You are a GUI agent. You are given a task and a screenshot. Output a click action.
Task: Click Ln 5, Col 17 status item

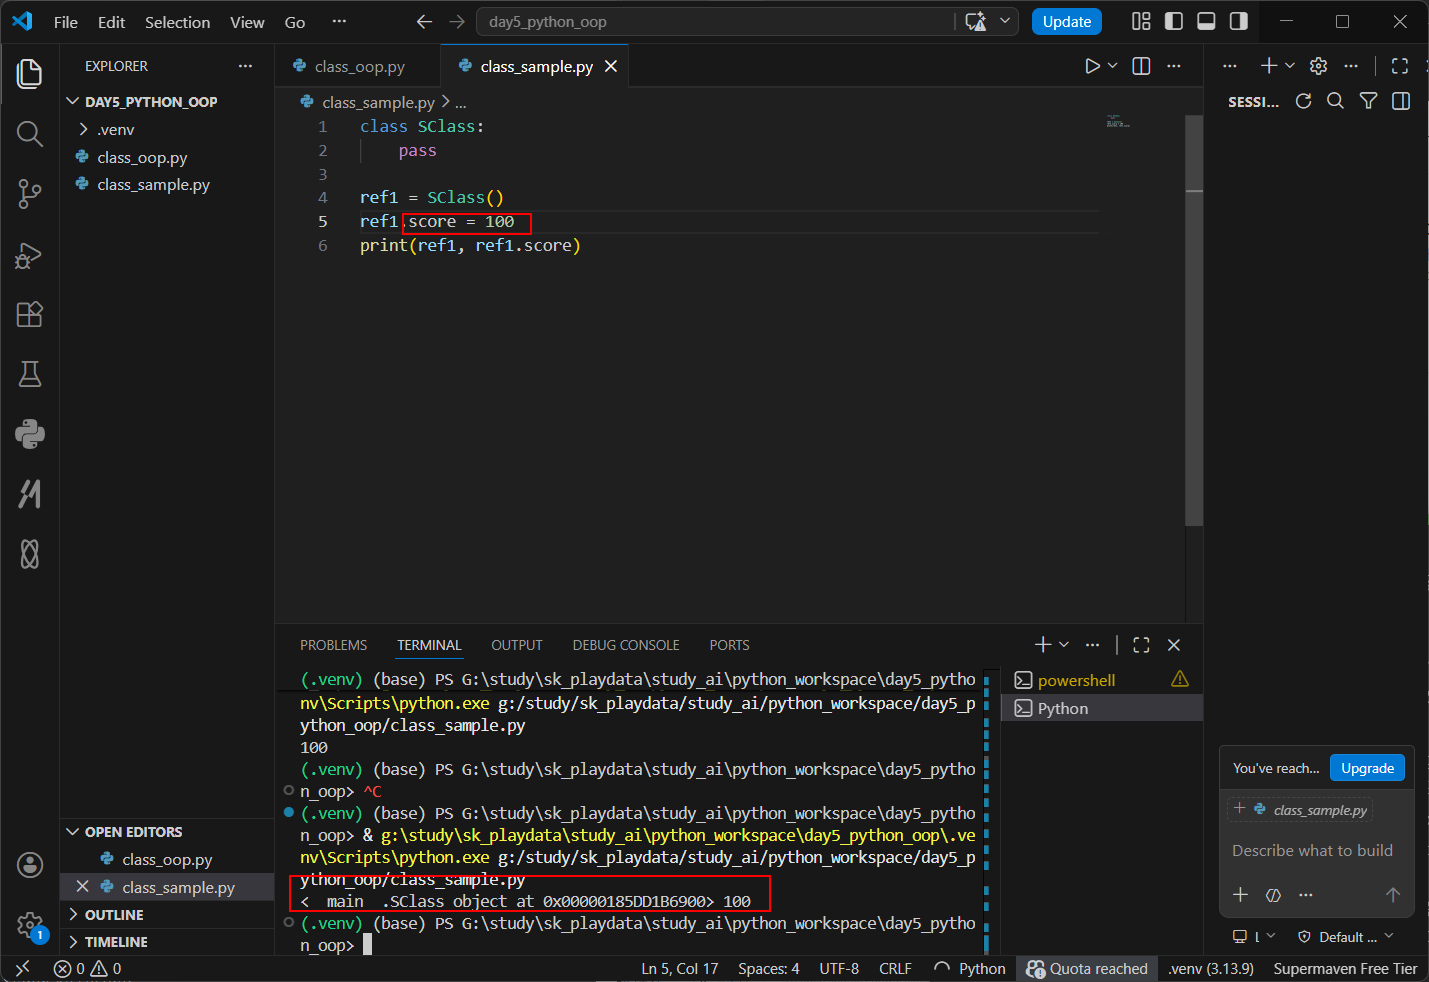coord(680,969)
